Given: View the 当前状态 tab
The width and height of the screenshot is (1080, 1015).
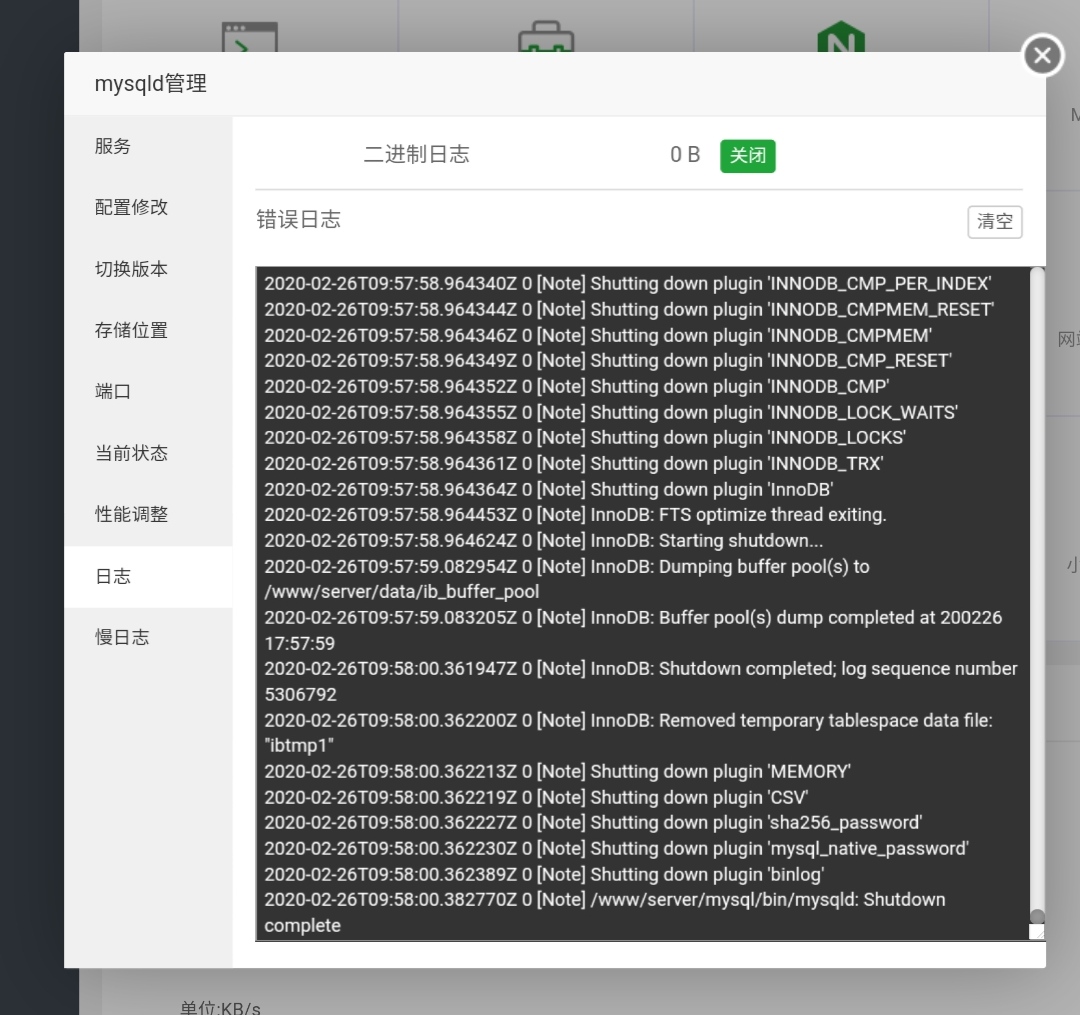Looking at the screenshot, I should 131,453.
